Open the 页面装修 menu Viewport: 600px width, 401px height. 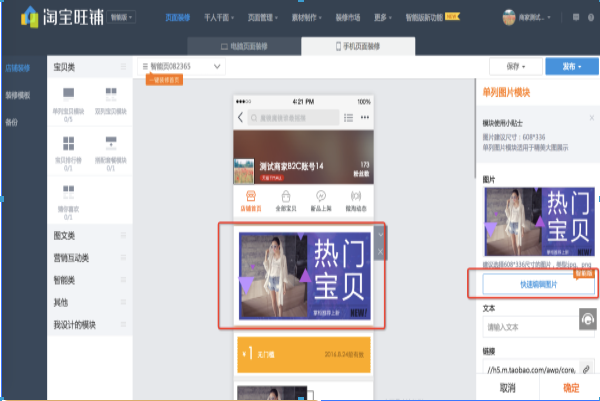pos(178,18)
